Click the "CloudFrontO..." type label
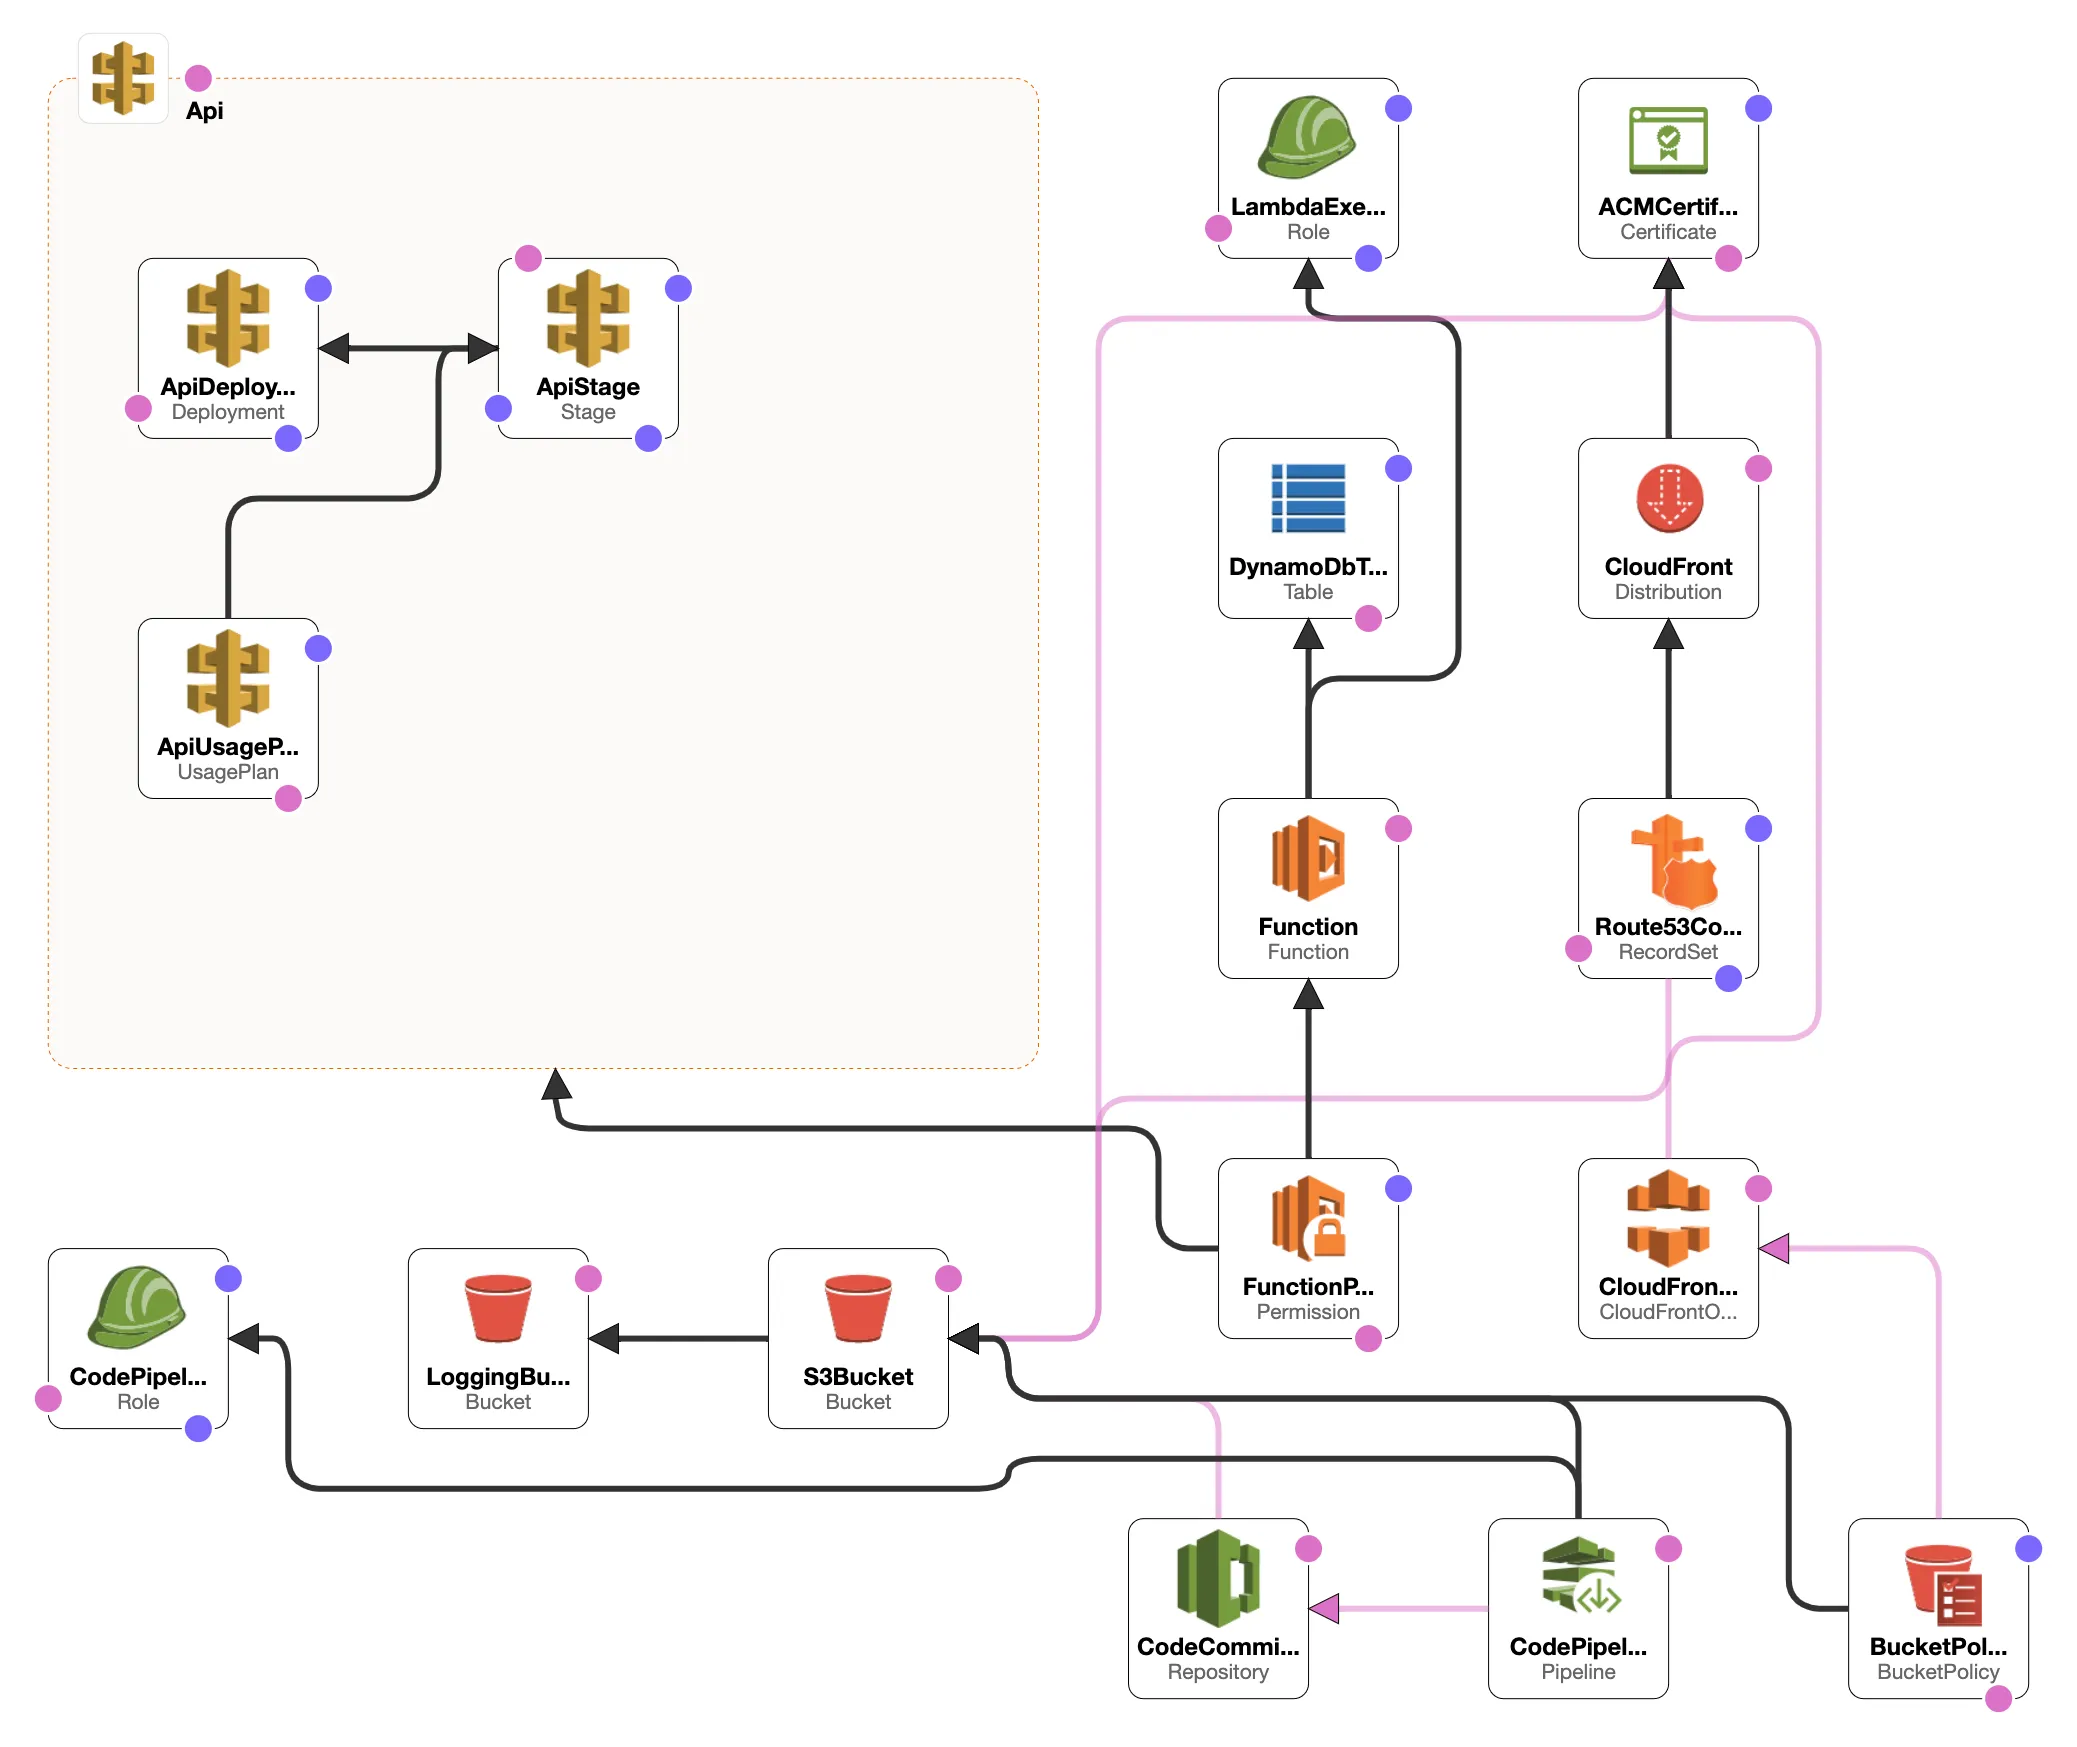This screenshot has height=1747, width=2077. (x=1668, y=1312)
